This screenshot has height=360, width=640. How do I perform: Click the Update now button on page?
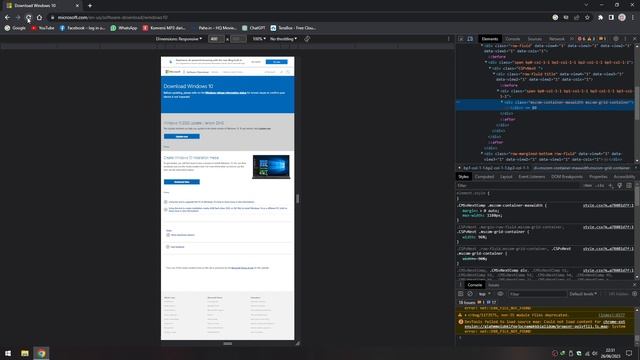182,136
